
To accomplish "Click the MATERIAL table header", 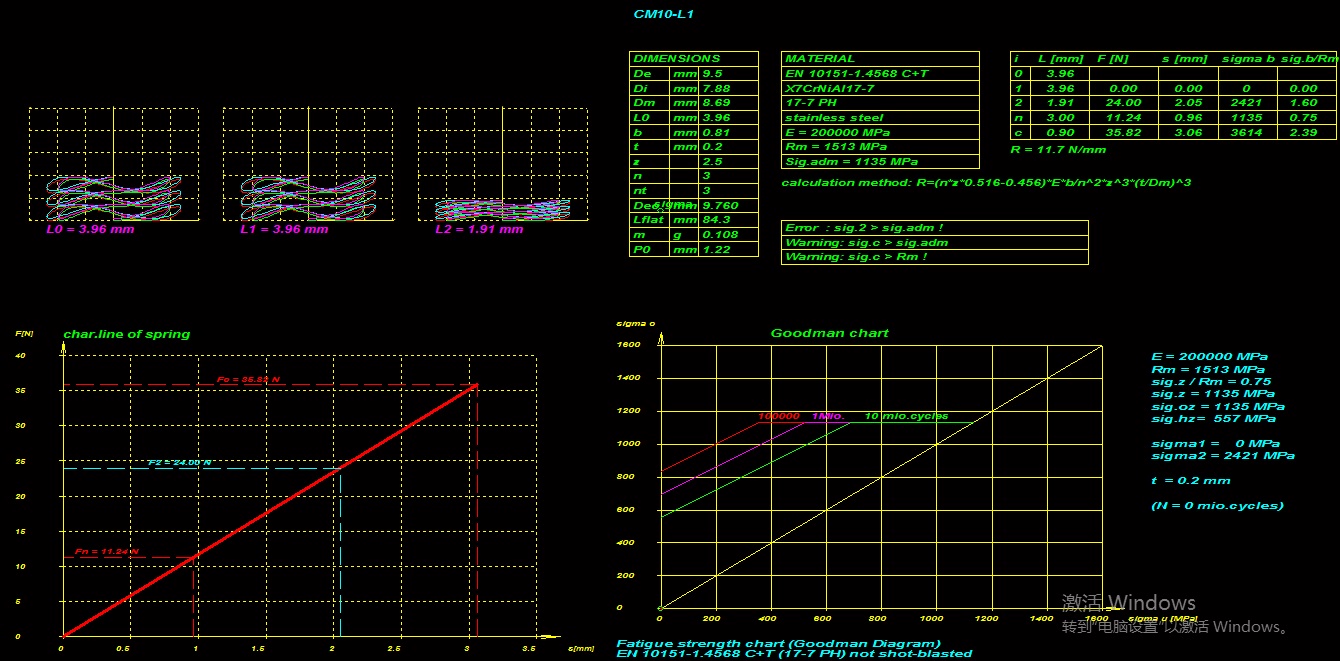I will click(x=820, y=59).
